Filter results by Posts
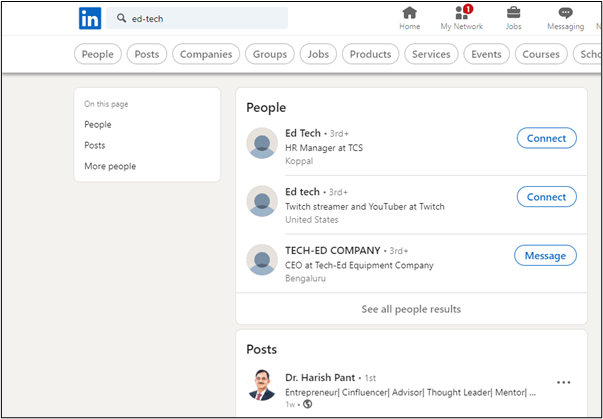 click(x=147, y=54)
